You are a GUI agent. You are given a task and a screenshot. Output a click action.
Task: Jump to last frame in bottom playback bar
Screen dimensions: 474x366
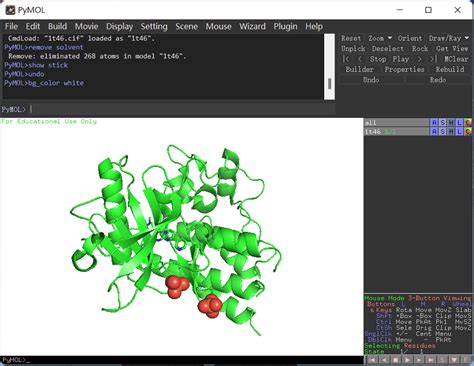431,360
